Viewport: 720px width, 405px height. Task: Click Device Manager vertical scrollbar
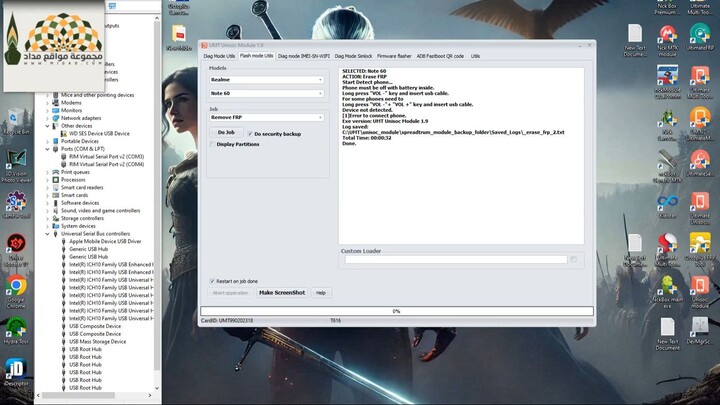click(157, 203)
